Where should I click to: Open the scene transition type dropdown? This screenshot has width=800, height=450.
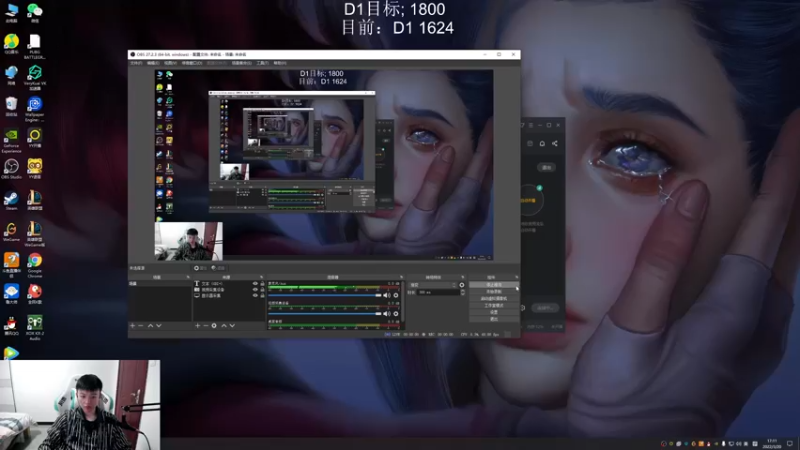[x=432, y=285]
